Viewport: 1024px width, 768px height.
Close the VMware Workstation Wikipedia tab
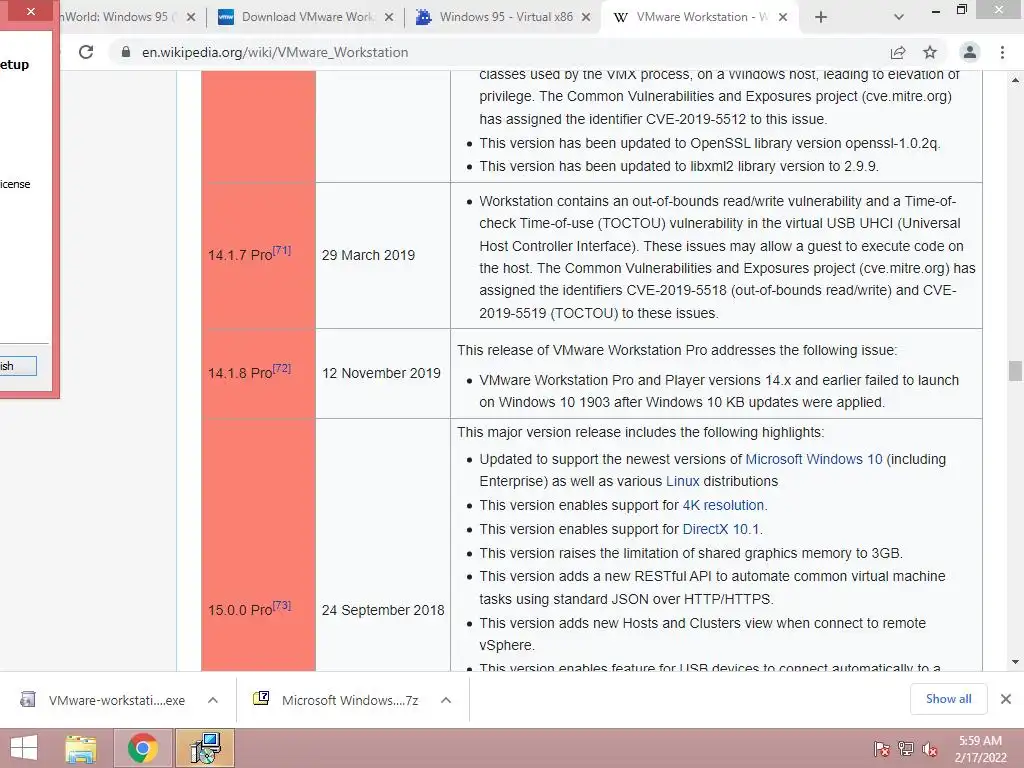point(783,18)
